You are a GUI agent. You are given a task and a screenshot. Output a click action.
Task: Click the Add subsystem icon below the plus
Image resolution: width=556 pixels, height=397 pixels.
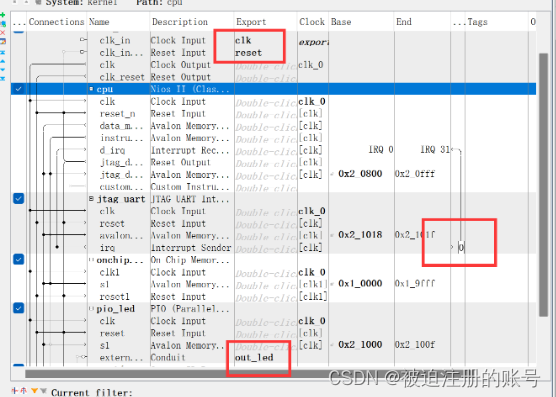pos(2,24)
